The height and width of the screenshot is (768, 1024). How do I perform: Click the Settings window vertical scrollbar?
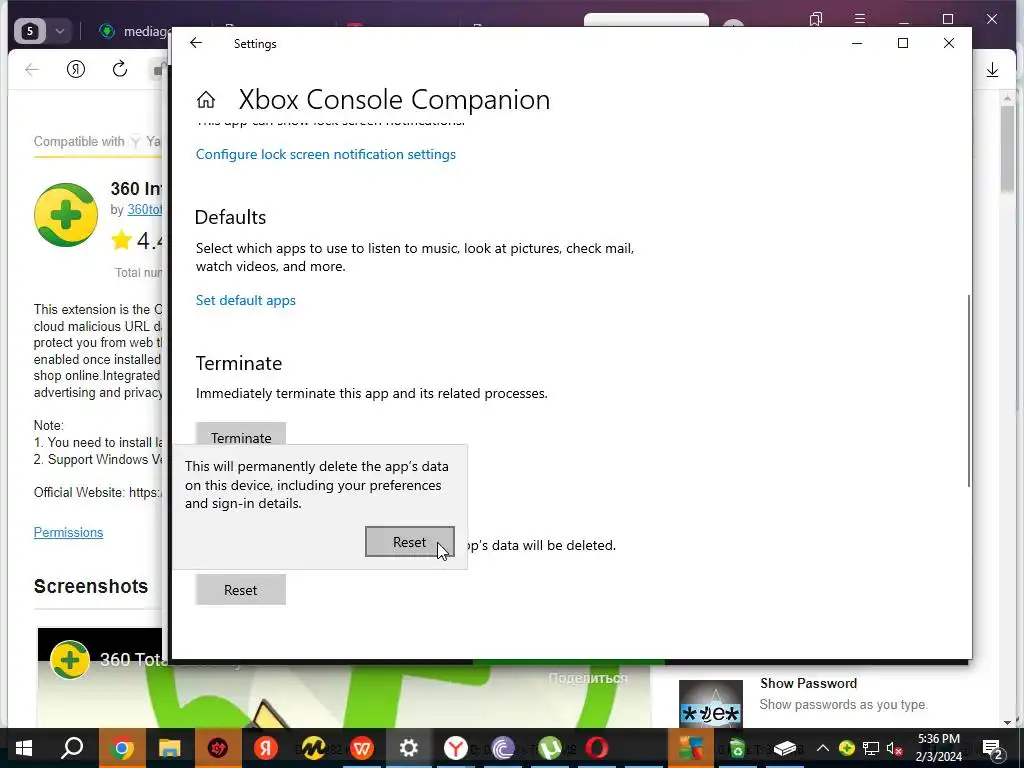click(x=968, y=390)
